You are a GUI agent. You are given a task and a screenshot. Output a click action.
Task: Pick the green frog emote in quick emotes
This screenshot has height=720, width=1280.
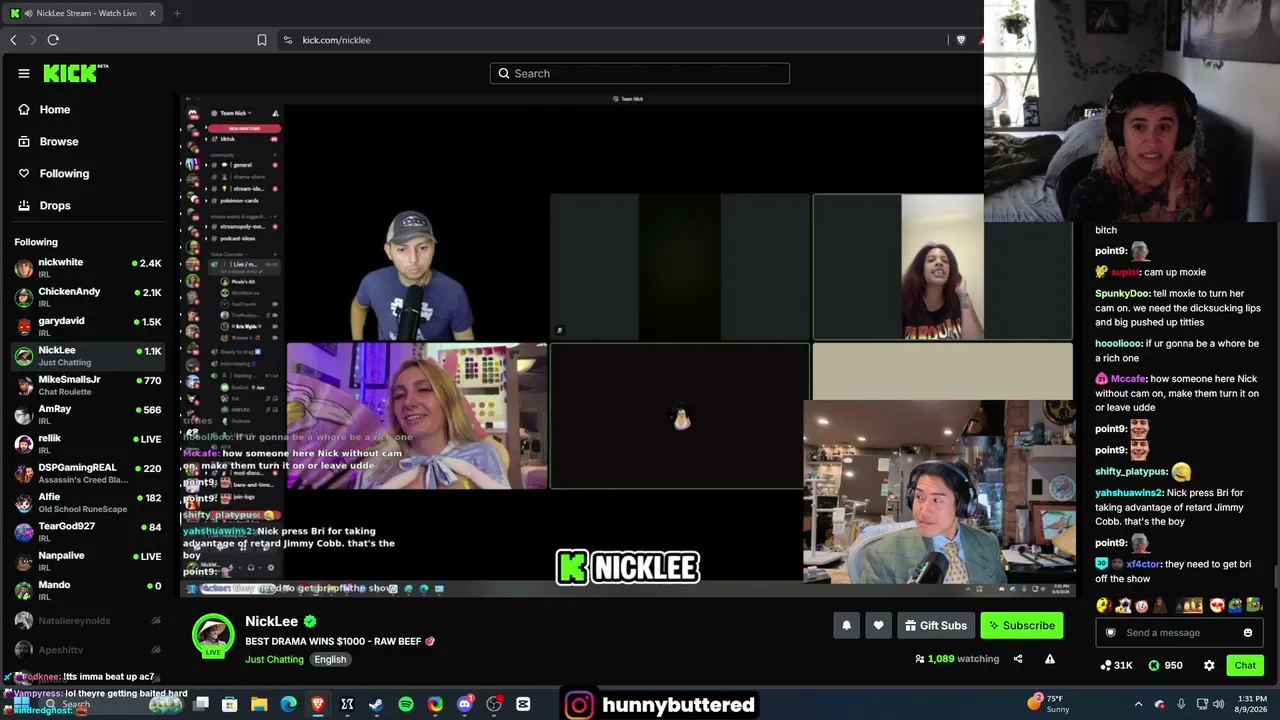point(1236,605)
